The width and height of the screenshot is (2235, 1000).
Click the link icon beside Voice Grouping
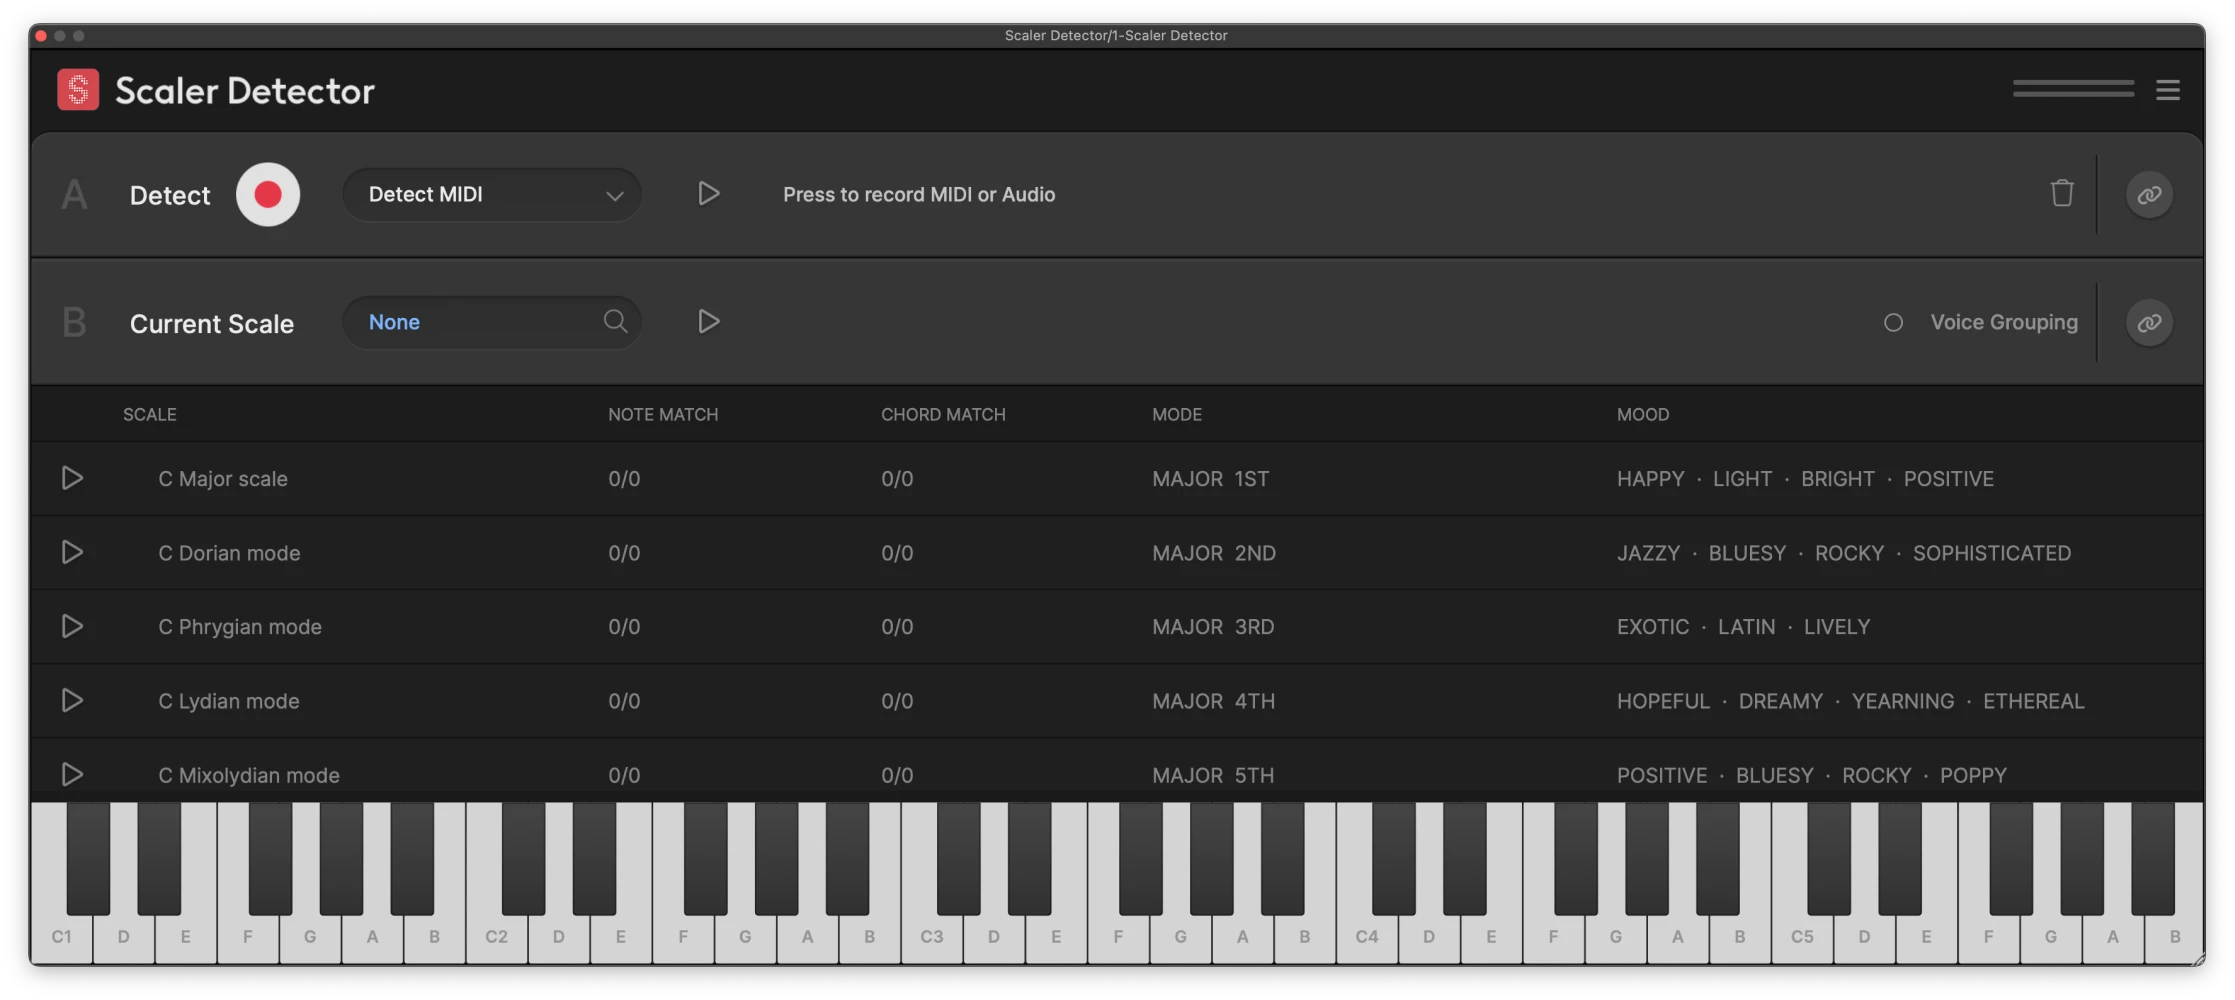2150,322
